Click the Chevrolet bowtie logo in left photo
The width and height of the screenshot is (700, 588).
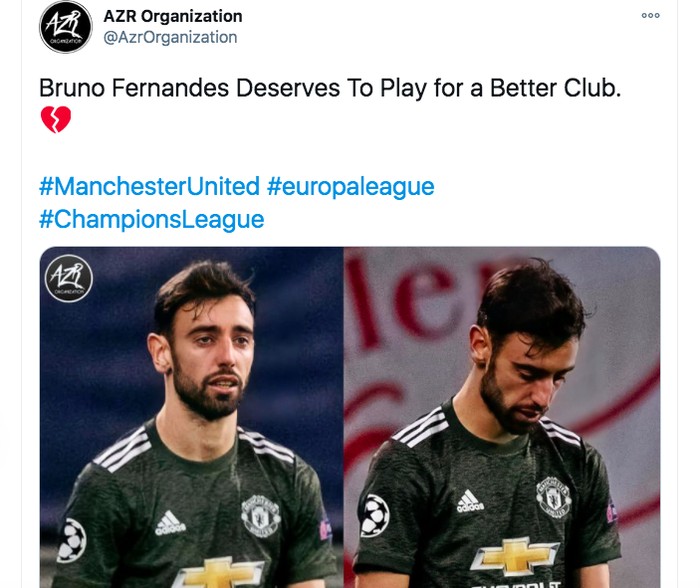[219, 574]
